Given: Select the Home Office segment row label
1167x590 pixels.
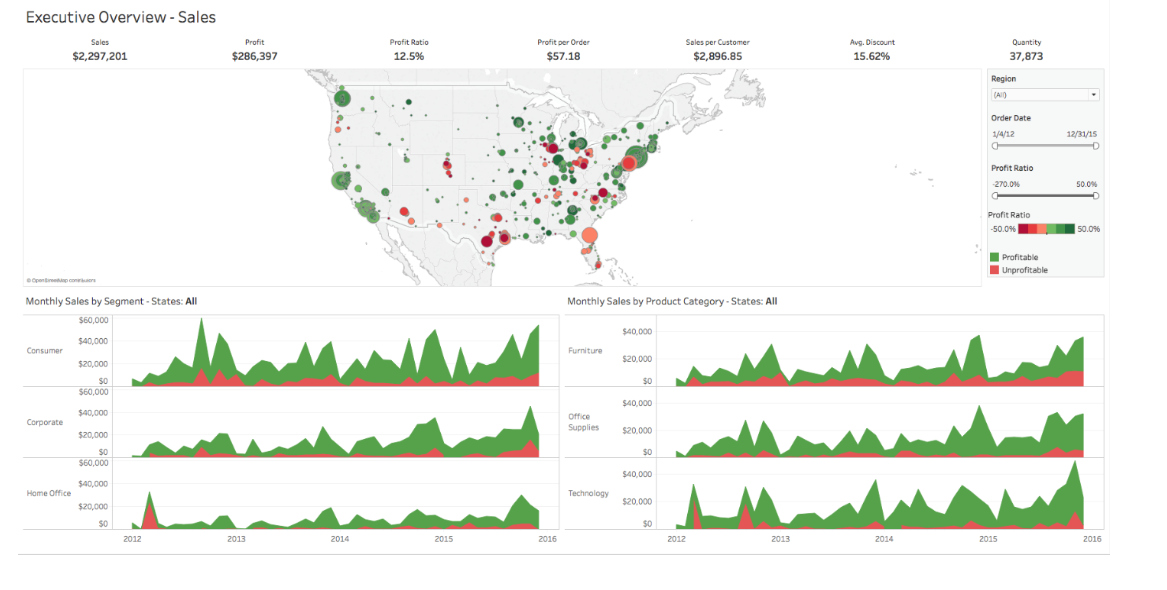Looking at the screenshot, I should 48,494.
